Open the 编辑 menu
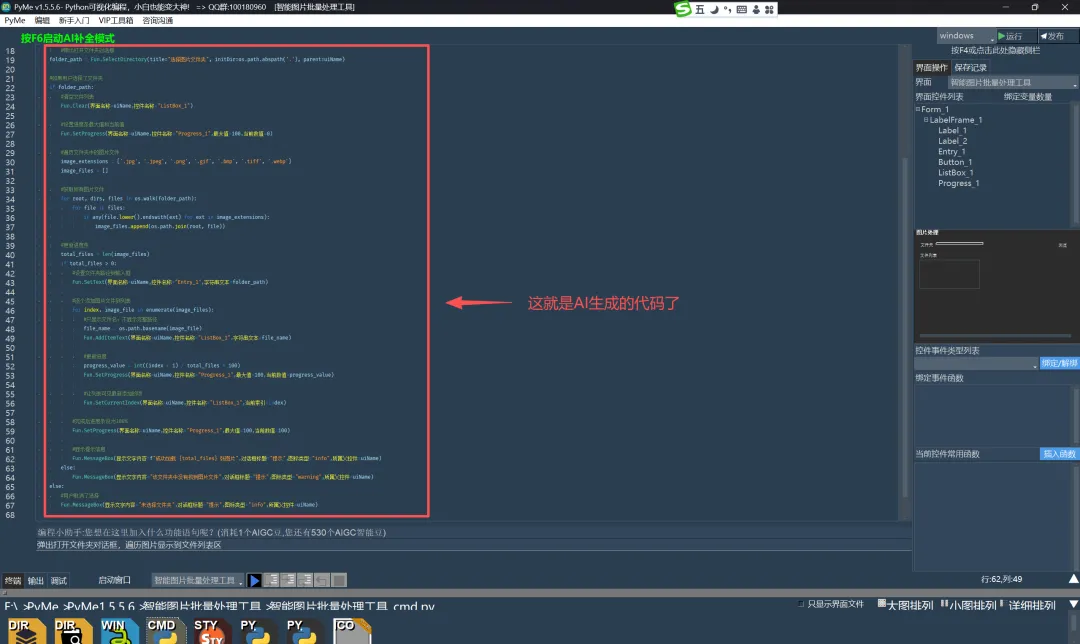 [x=42, y=21]
